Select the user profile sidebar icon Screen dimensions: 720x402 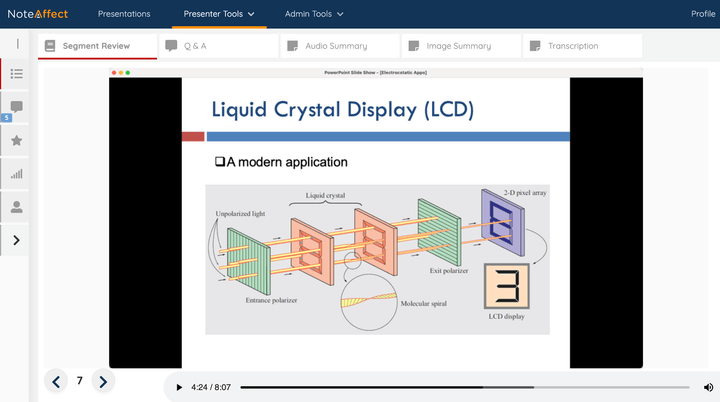(16, 207)
